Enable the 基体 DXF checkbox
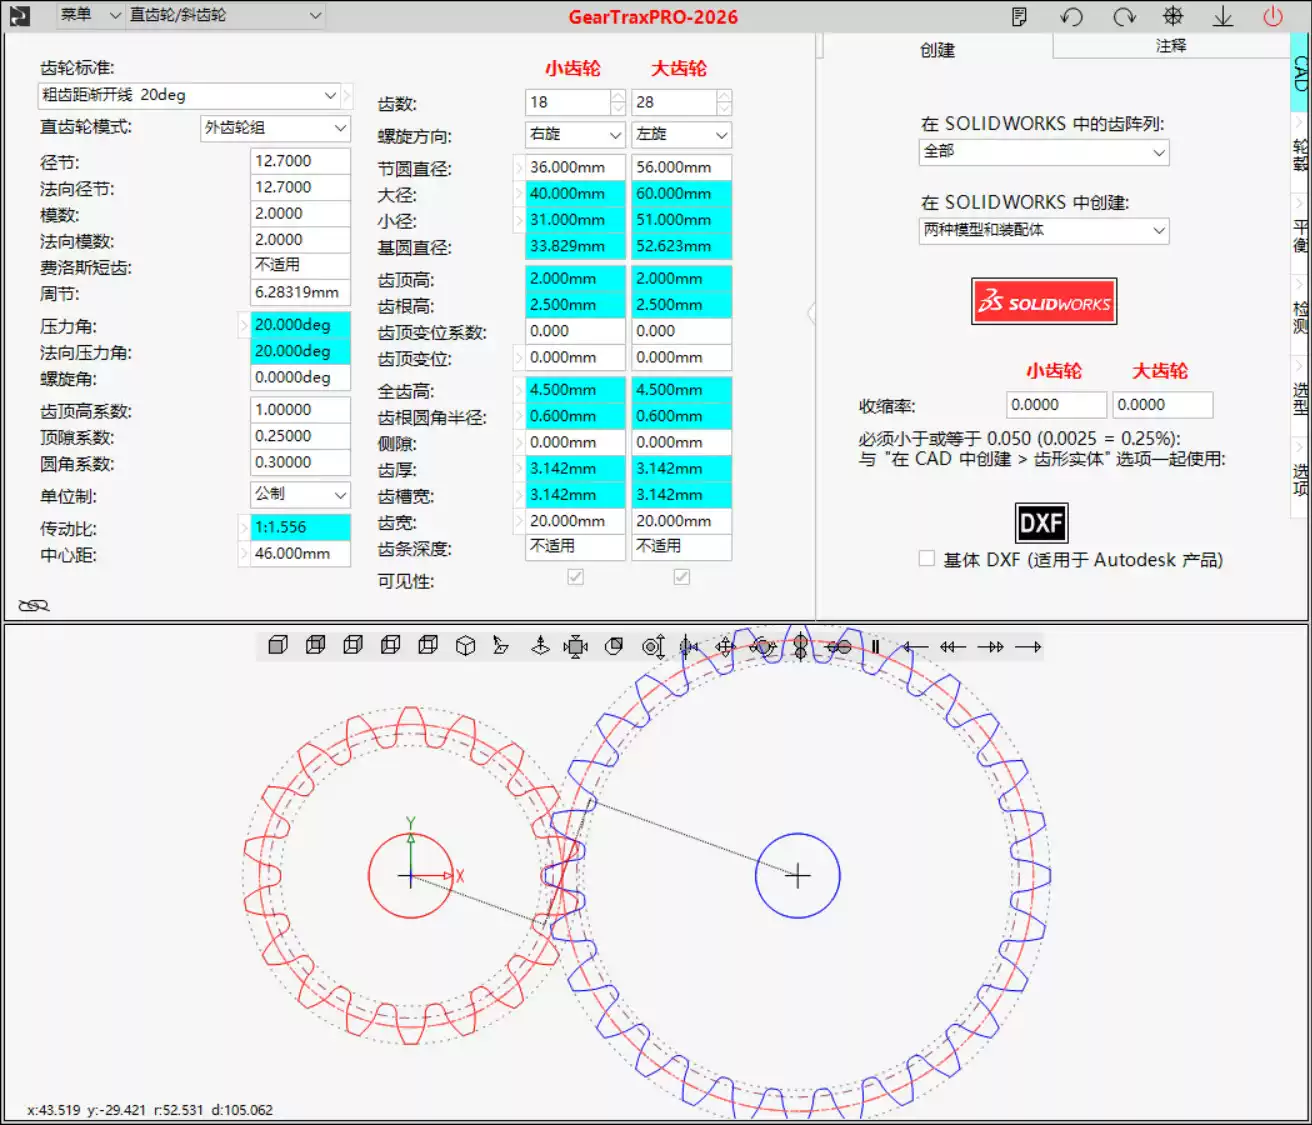 pos(926,558)
